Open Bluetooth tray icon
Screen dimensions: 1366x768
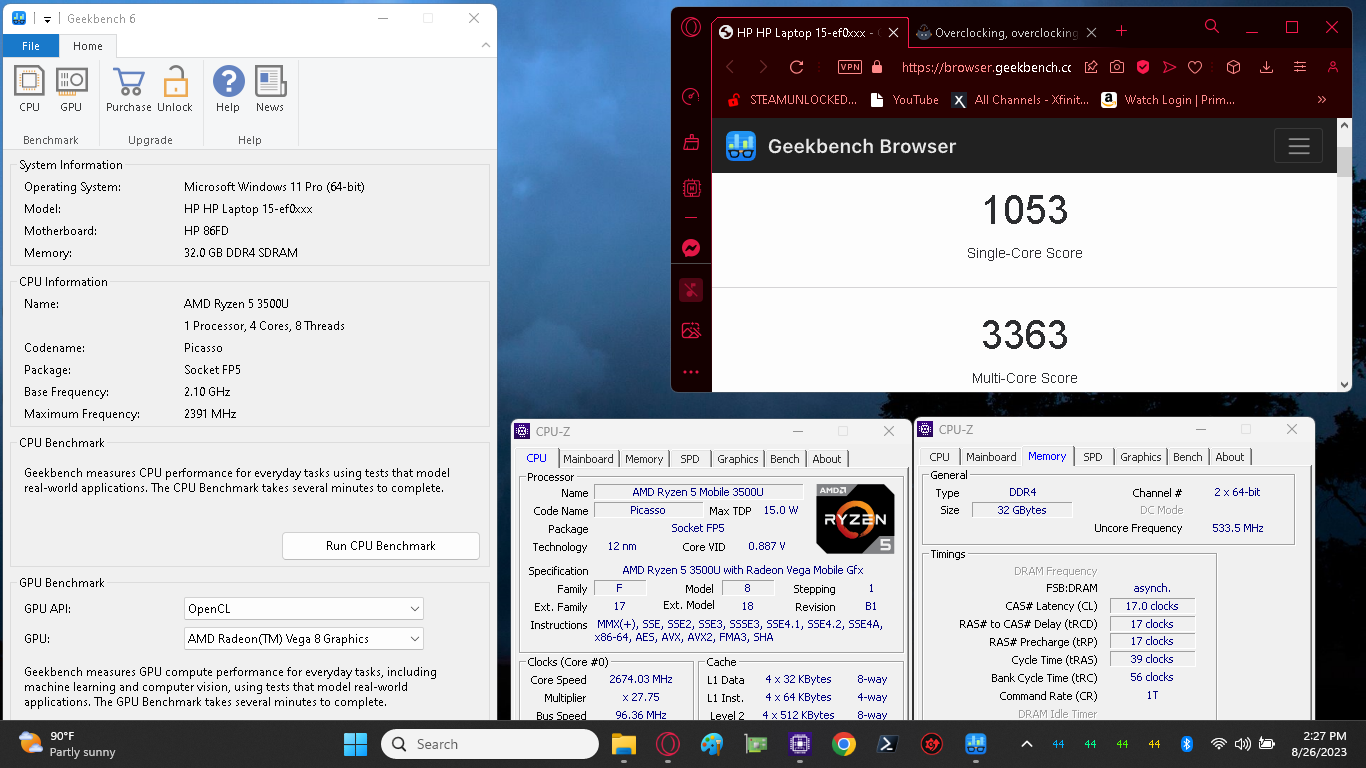click(1187, 744)
